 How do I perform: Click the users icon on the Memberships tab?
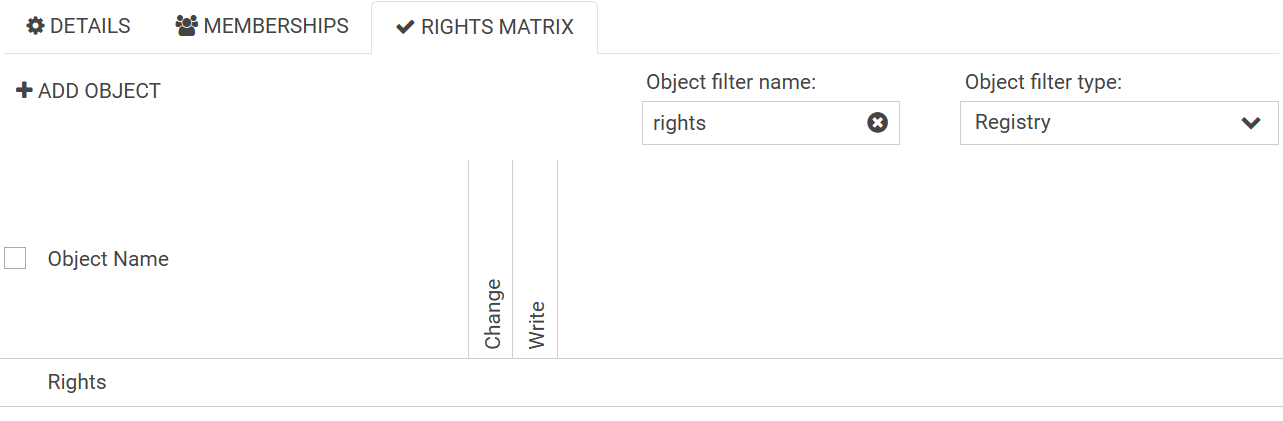point(186,27)
